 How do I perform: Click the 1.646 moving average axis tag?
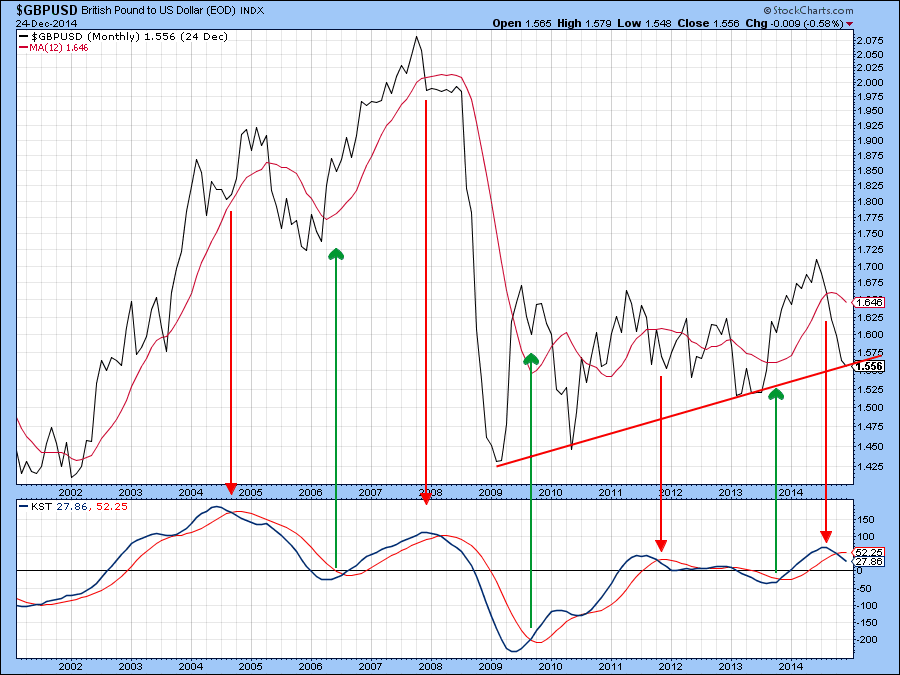tap(869, 301)
